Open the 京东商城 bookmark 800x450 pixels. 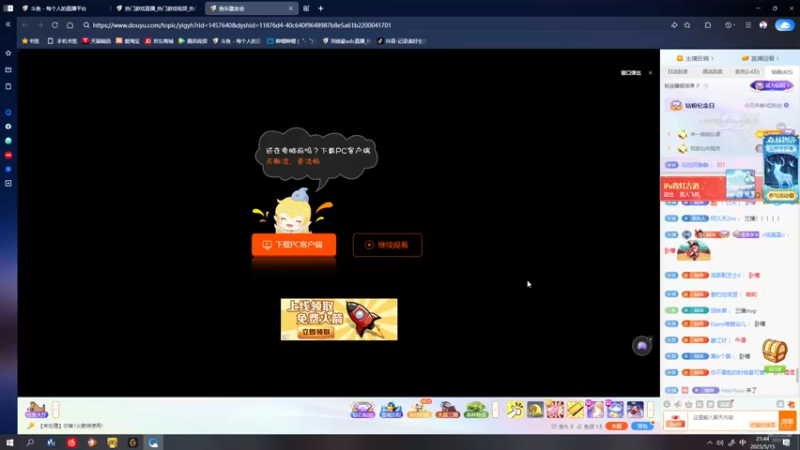pos(159,41)
